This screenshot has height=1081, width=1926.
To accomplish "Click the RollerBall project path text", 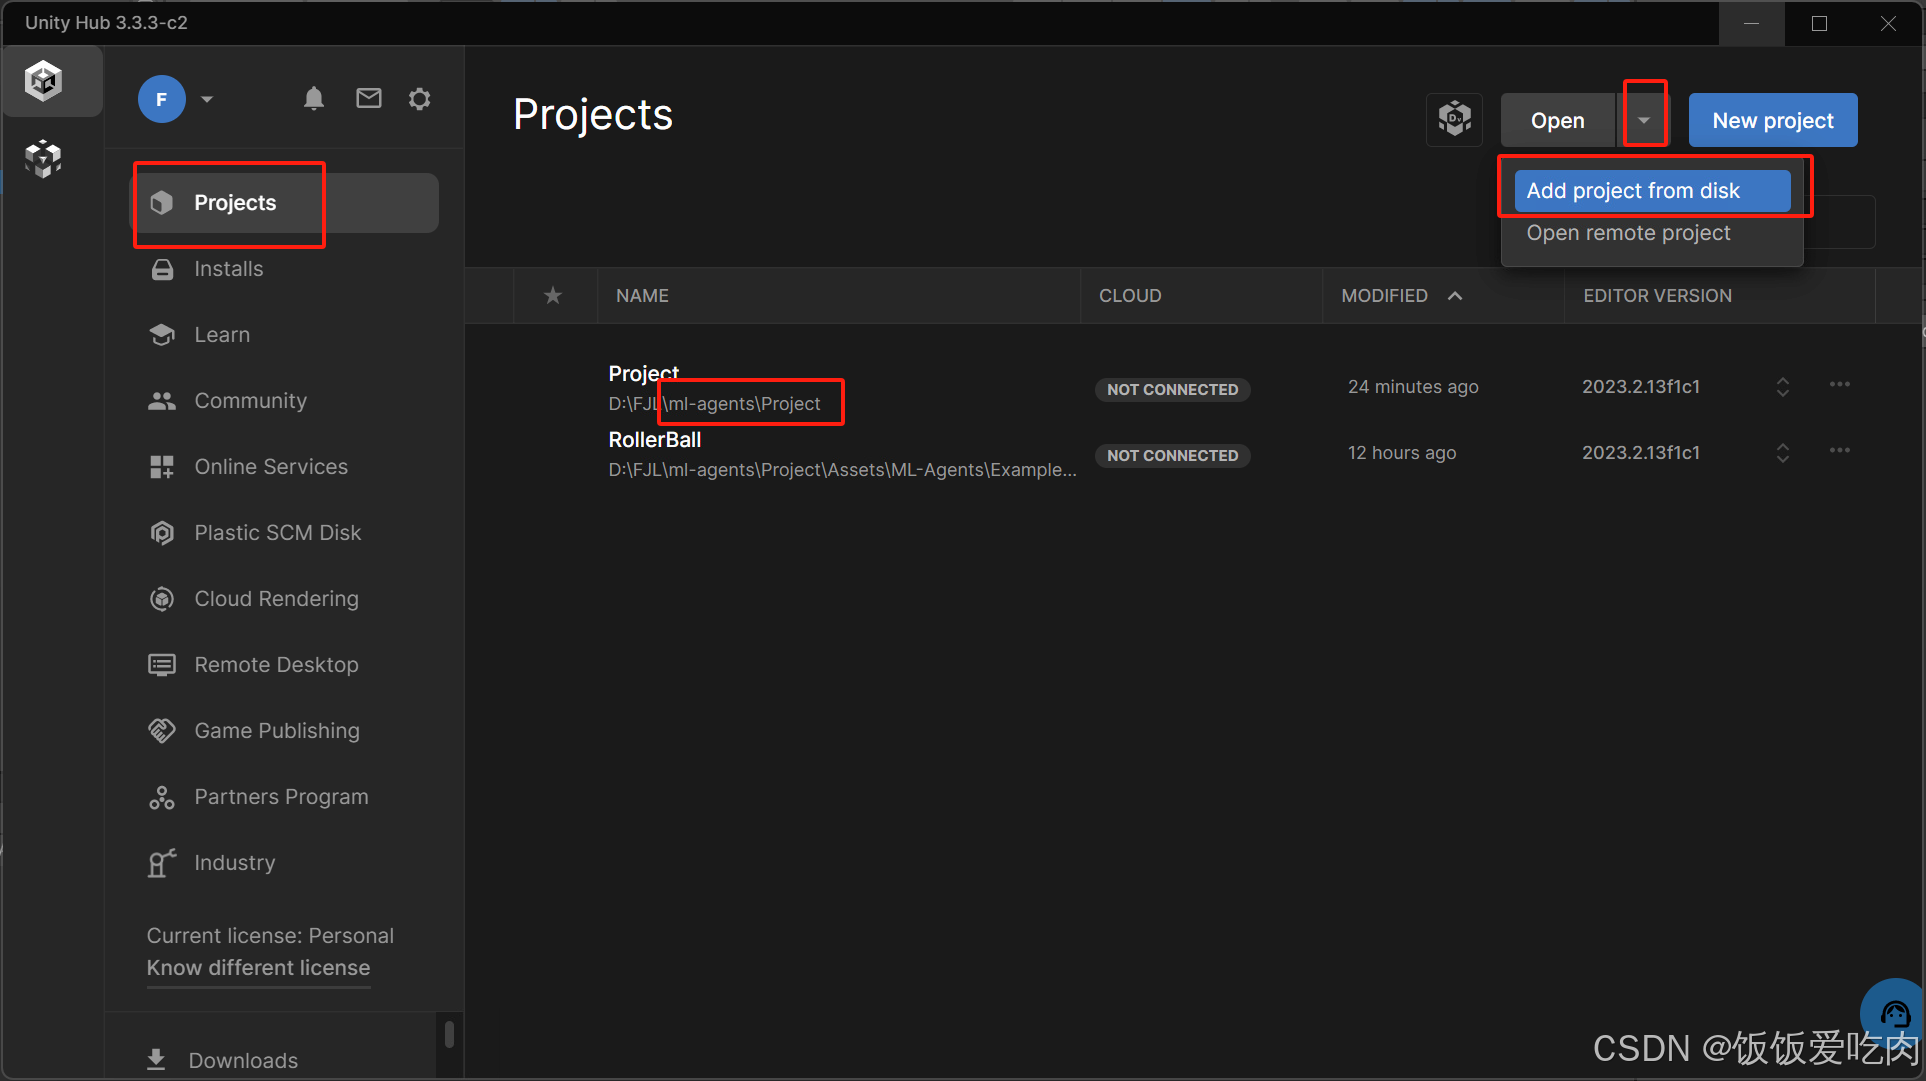I will (842, 470).
